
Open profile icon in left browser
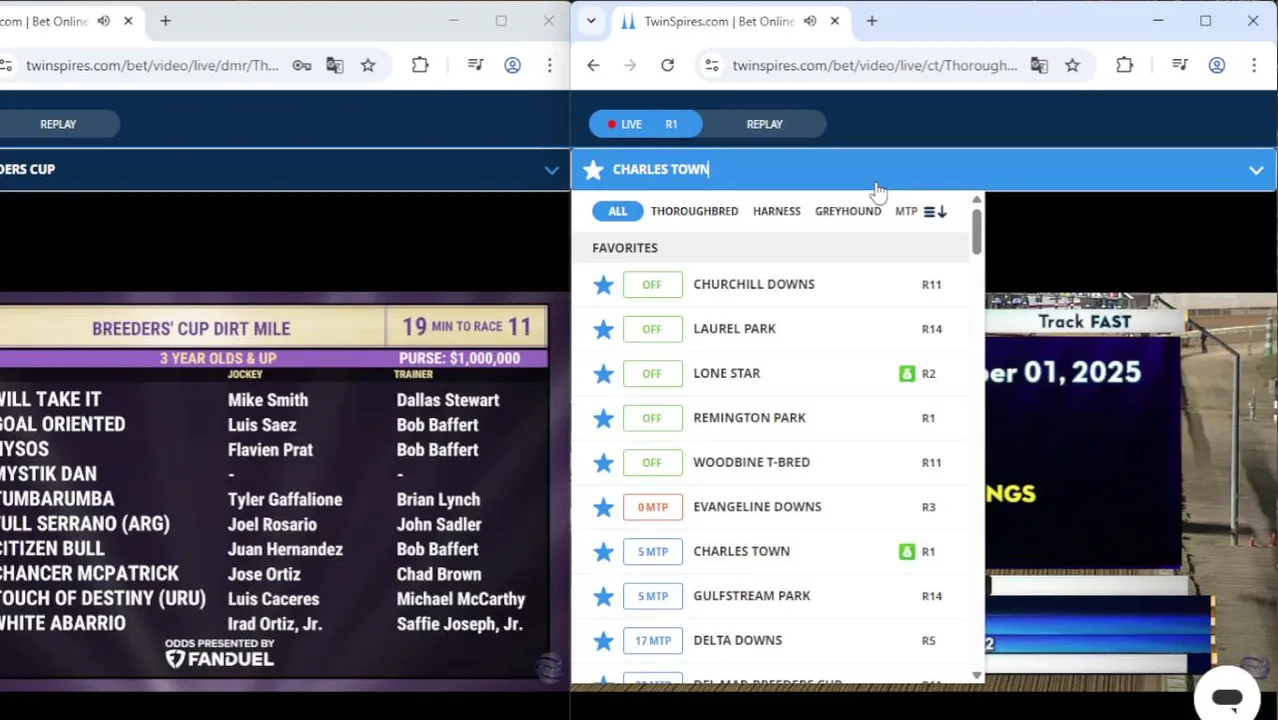coord(512,66)
